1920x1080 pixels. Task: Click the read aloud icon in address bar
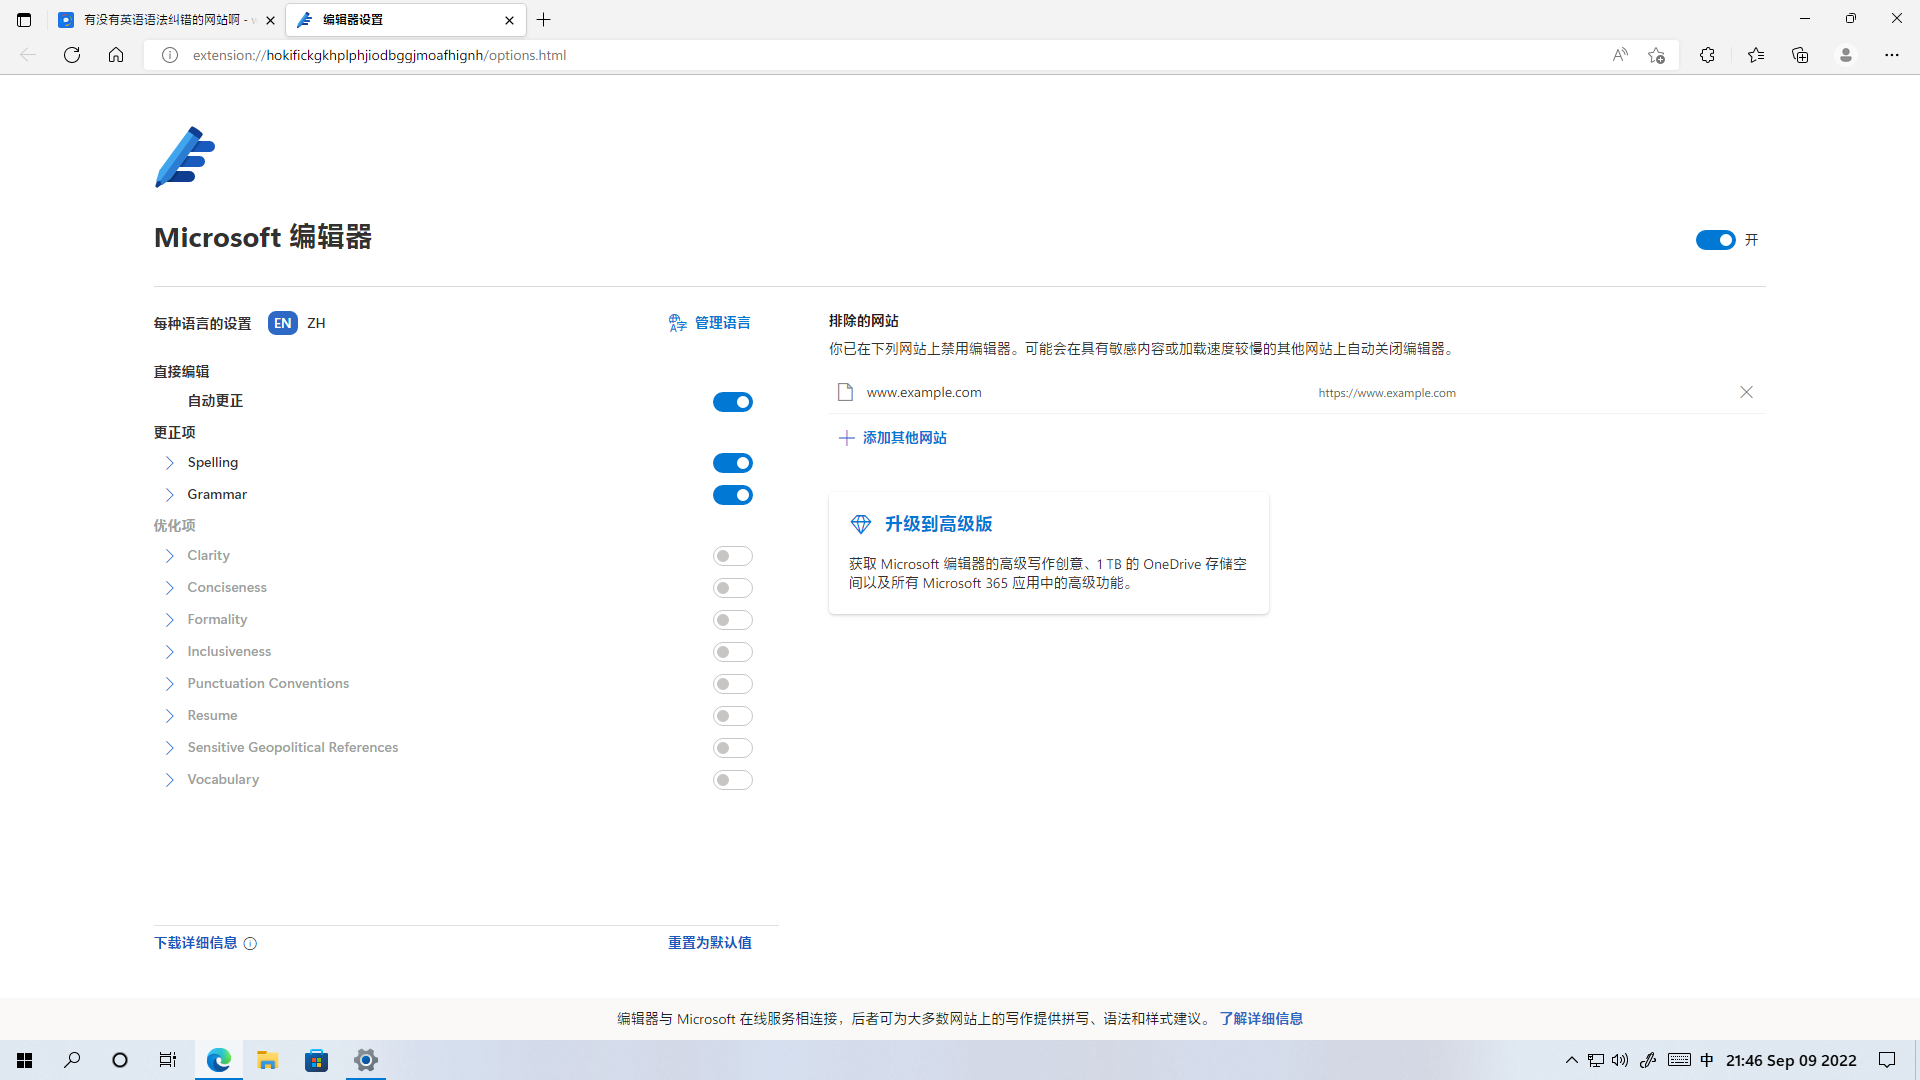[1620, 55]
